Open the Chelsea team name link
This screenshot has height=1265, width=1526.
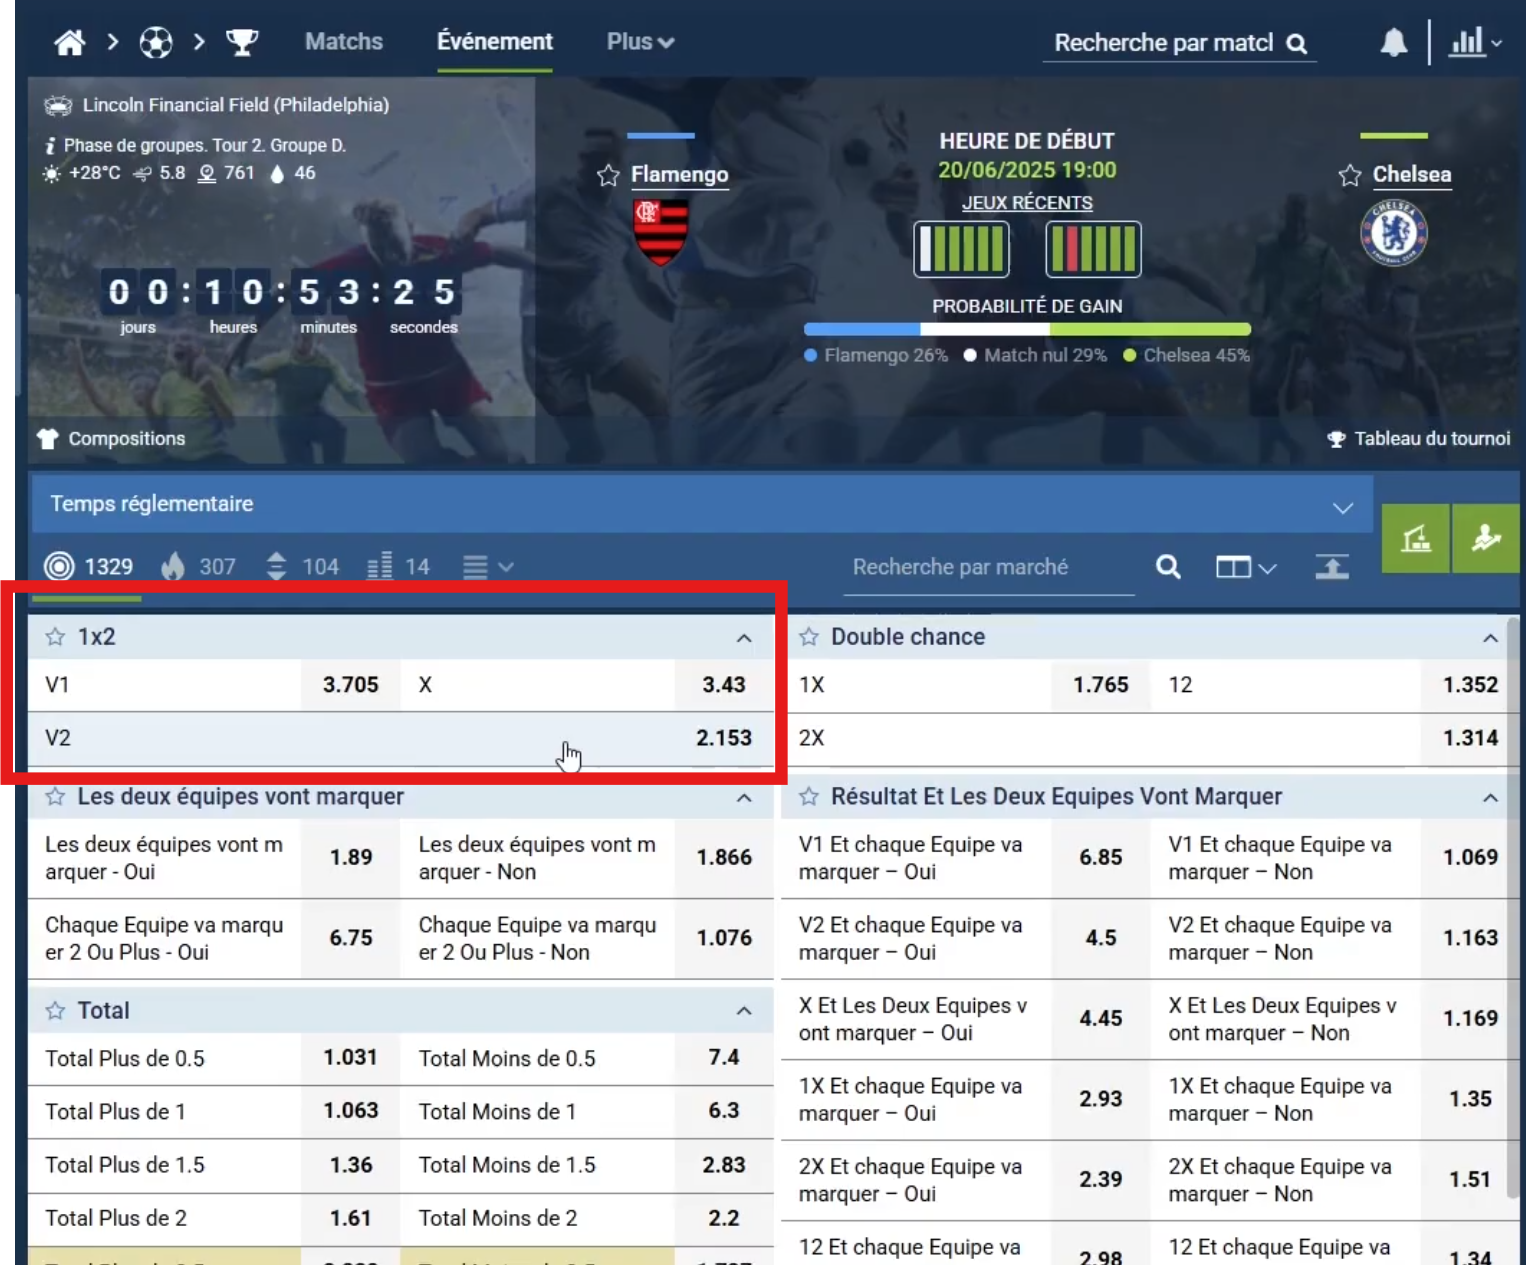click(x=1412, y=175)
